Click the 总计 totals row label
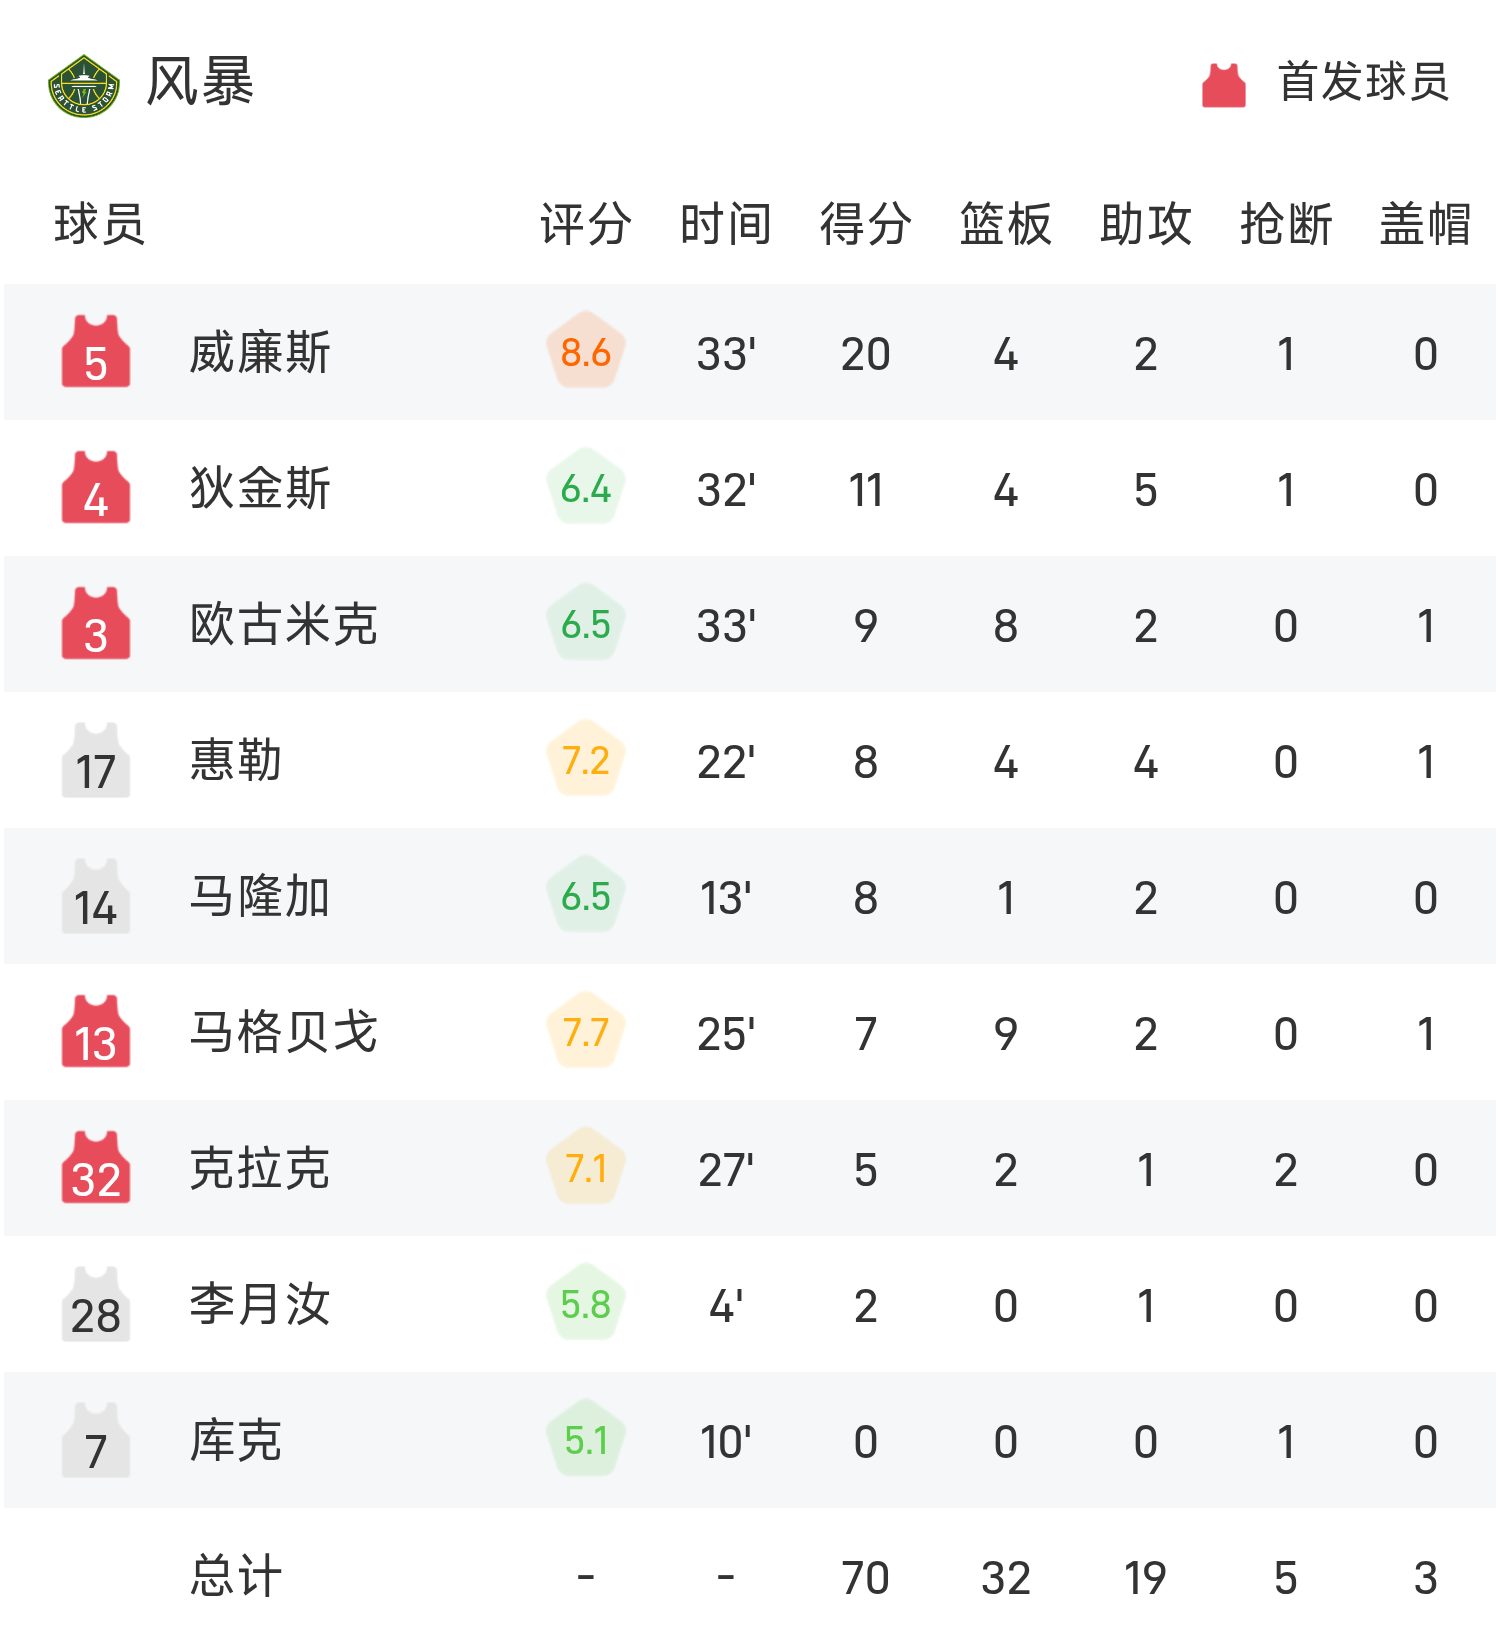 click(x=236, y=1577)
